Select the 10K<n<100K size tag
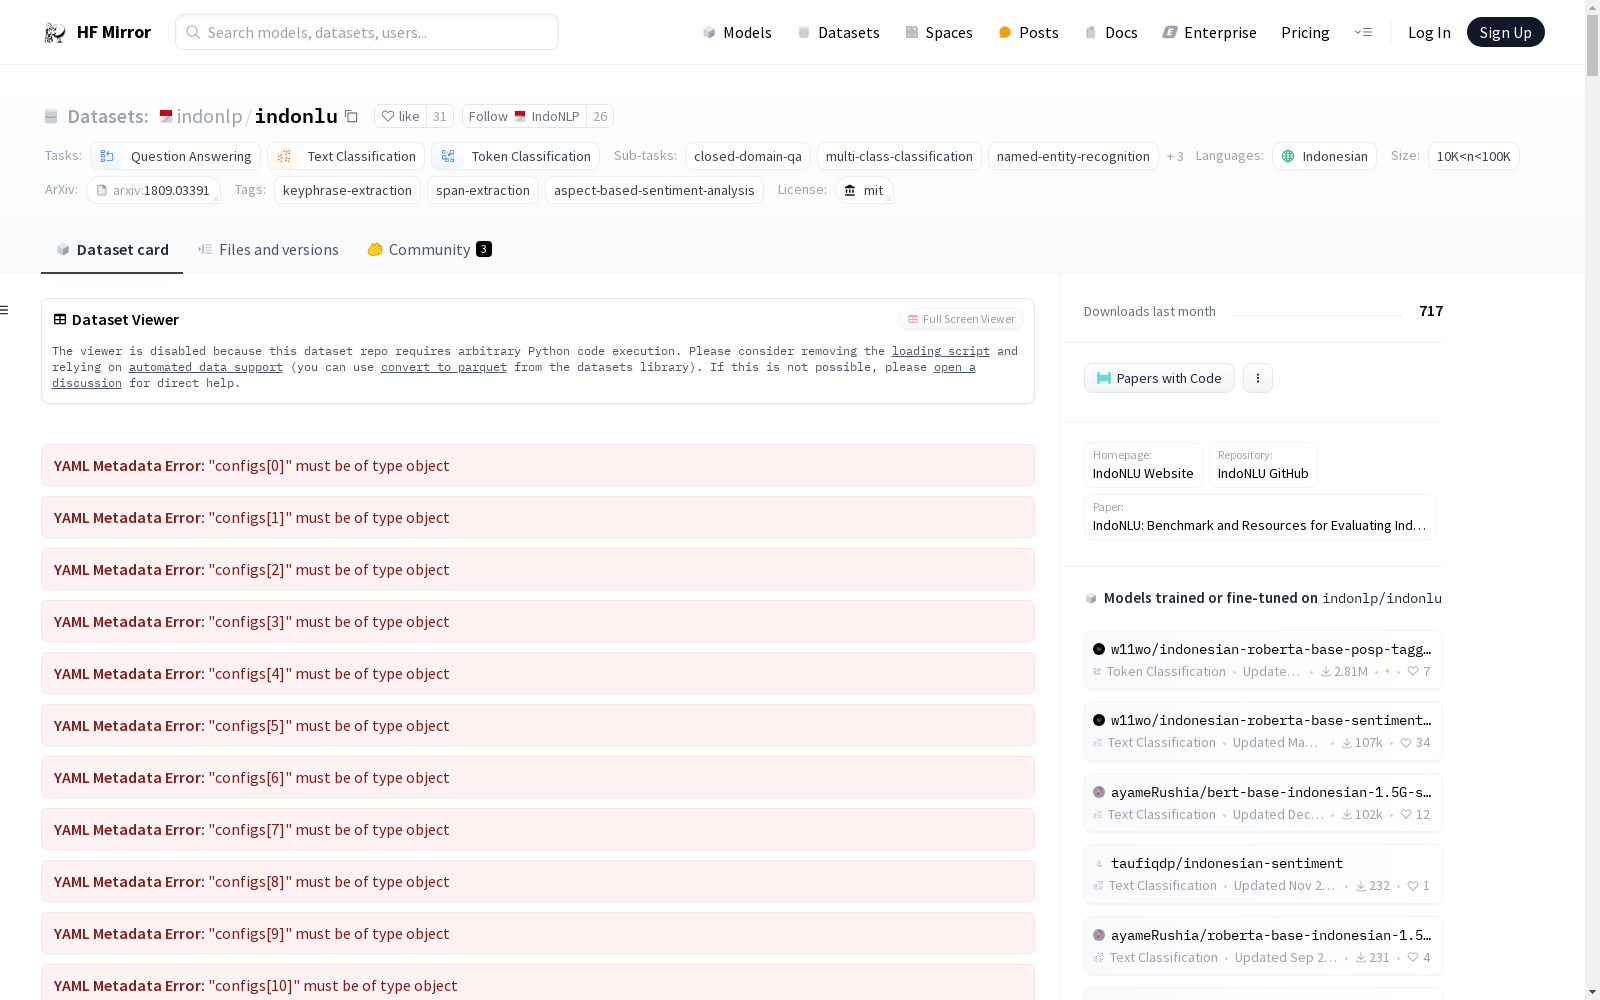Viewport: 1600px width, 1000px height. [x=1474, y=156]
